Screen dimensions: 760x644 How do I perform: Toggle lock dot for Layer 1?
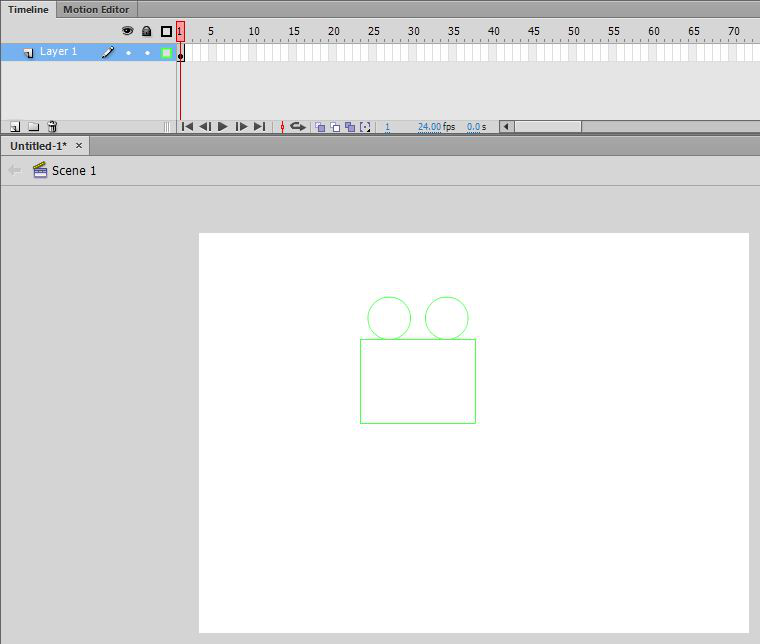147,52
